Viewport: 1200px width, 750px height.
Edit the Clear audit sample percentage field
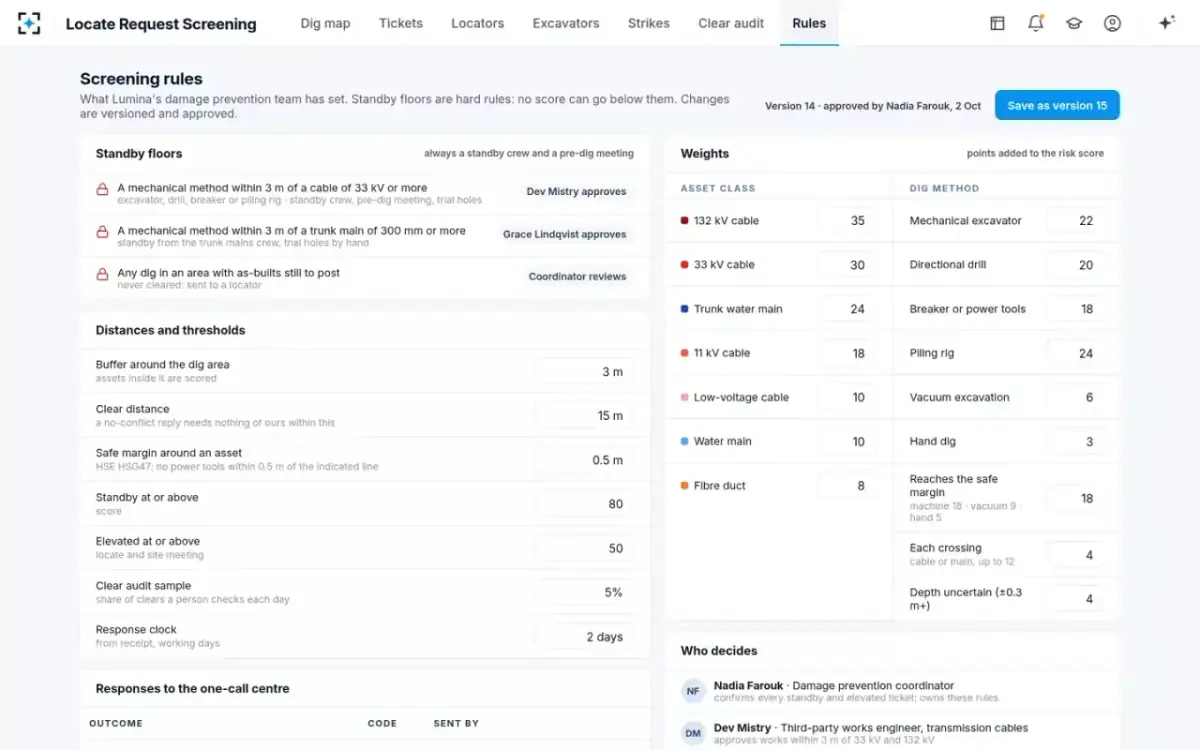click(584, 592)
